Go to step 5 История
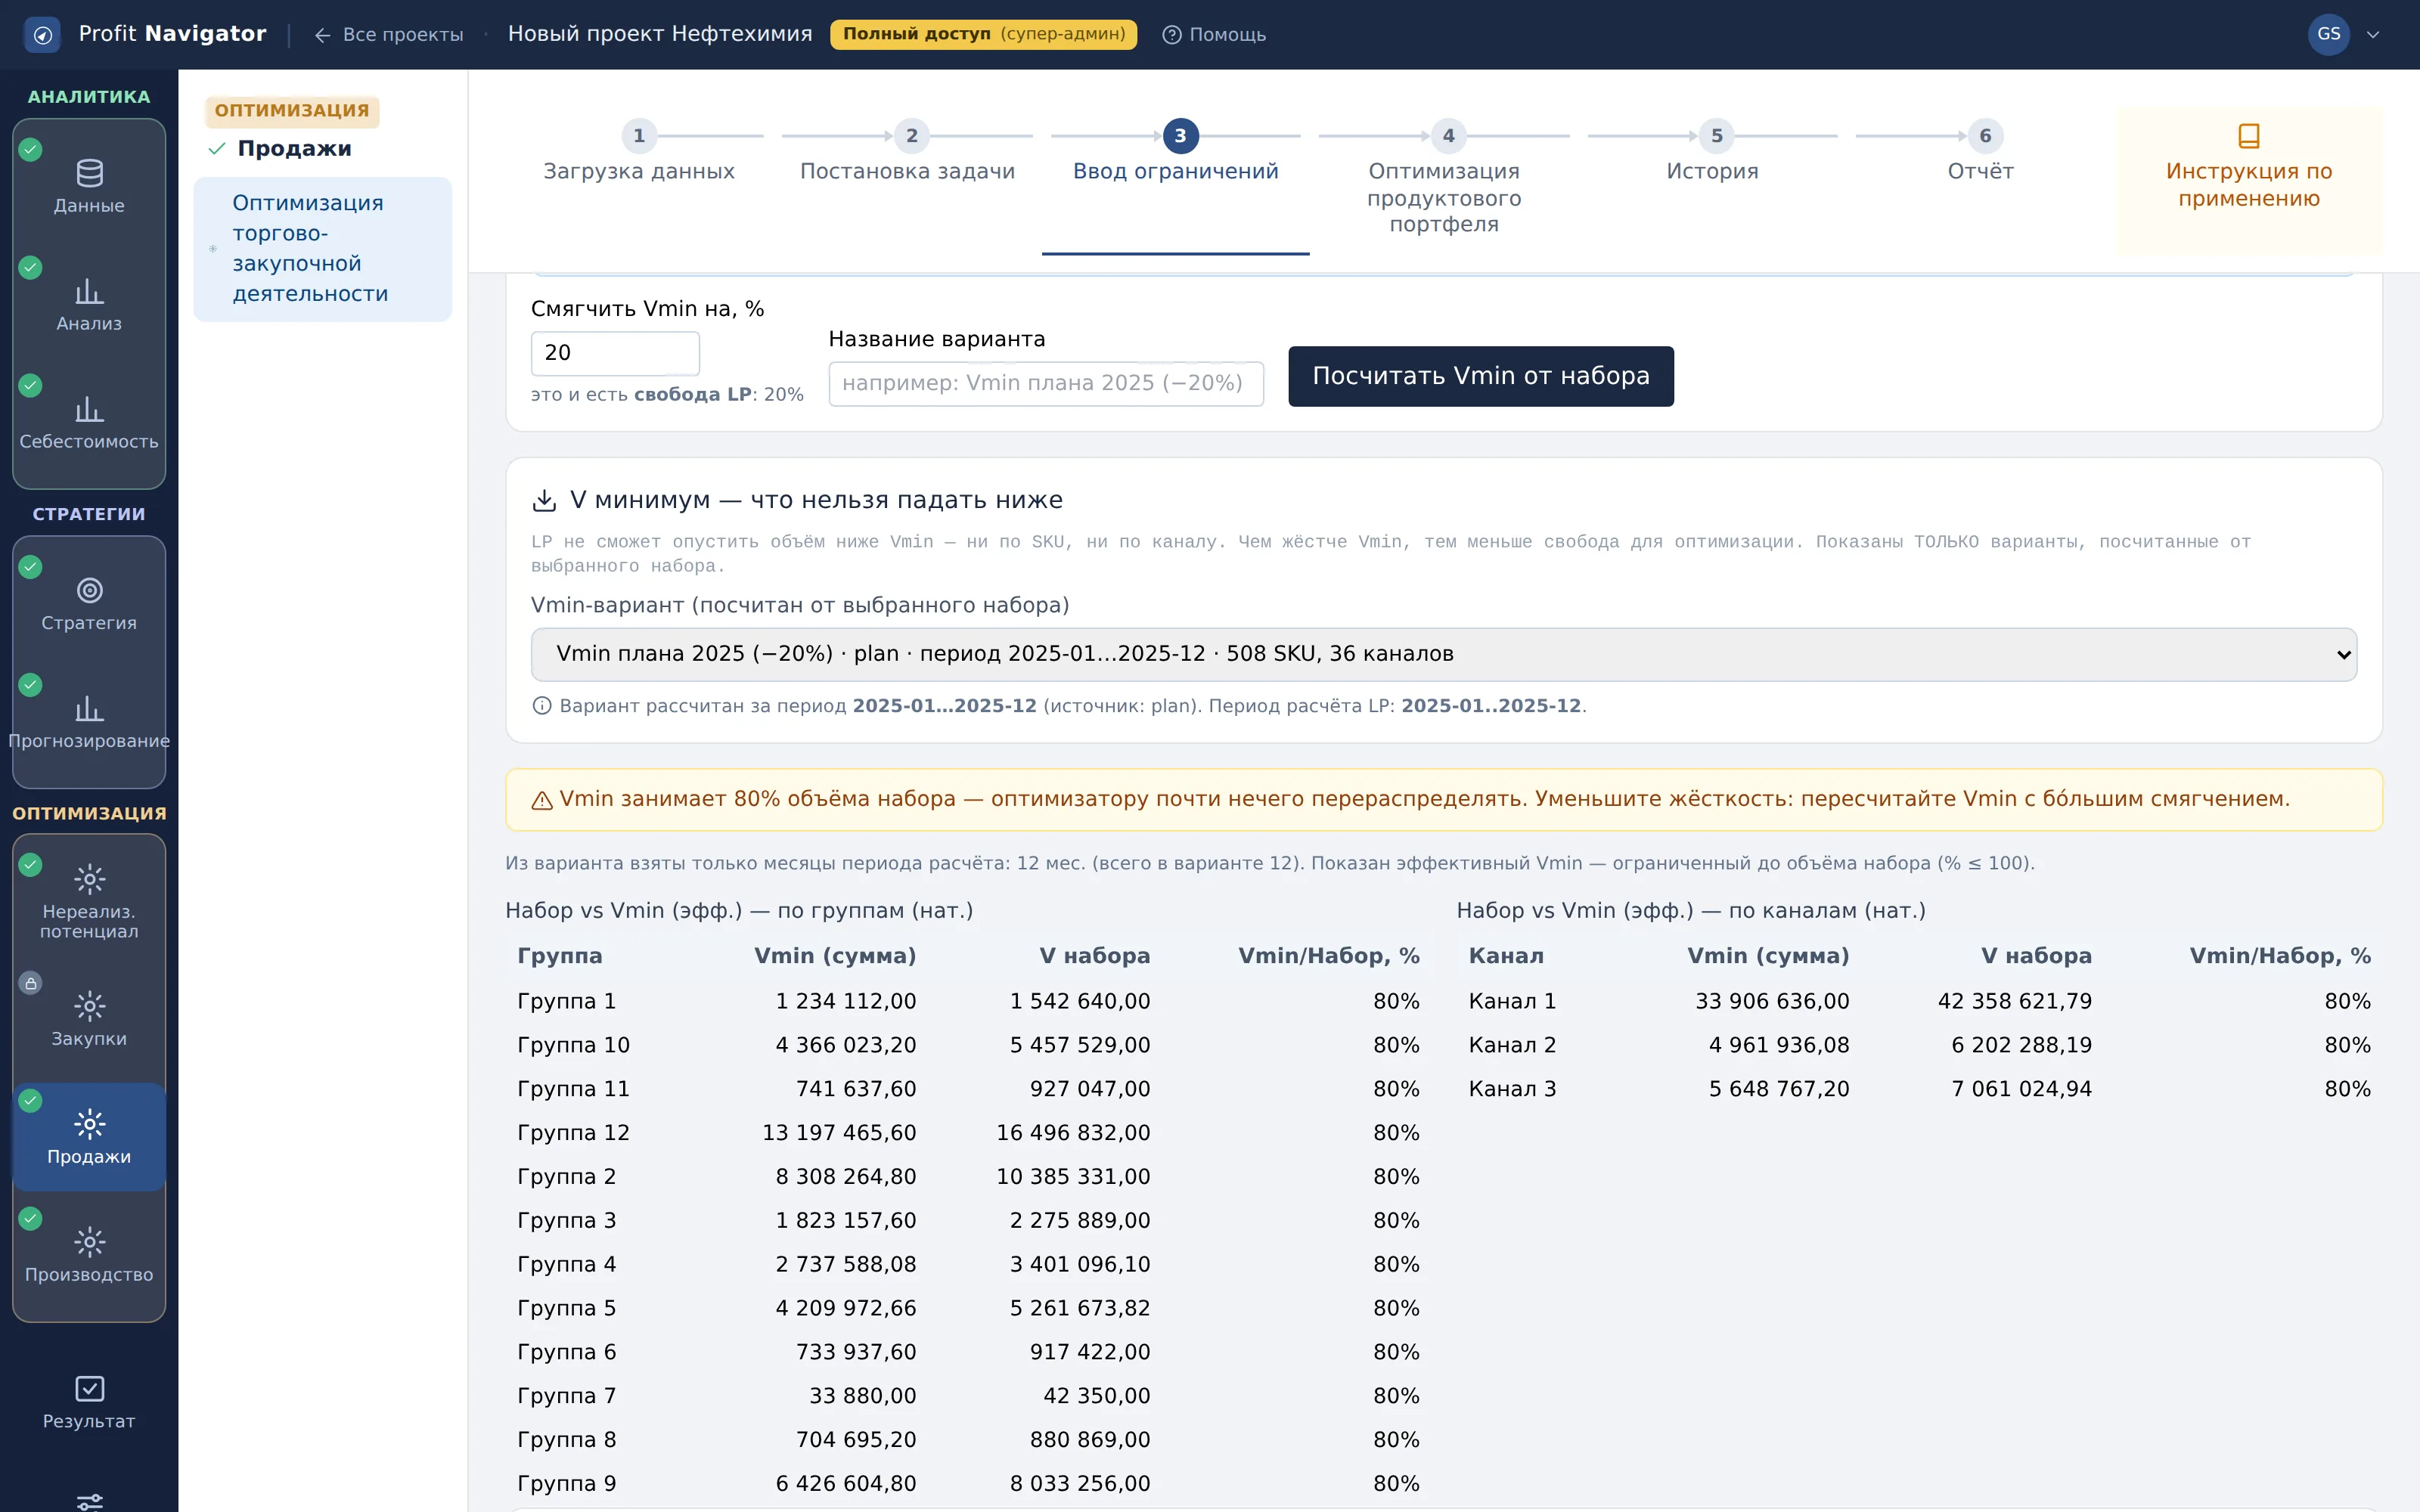The image size is (2420, 1512). [1712, 153]
